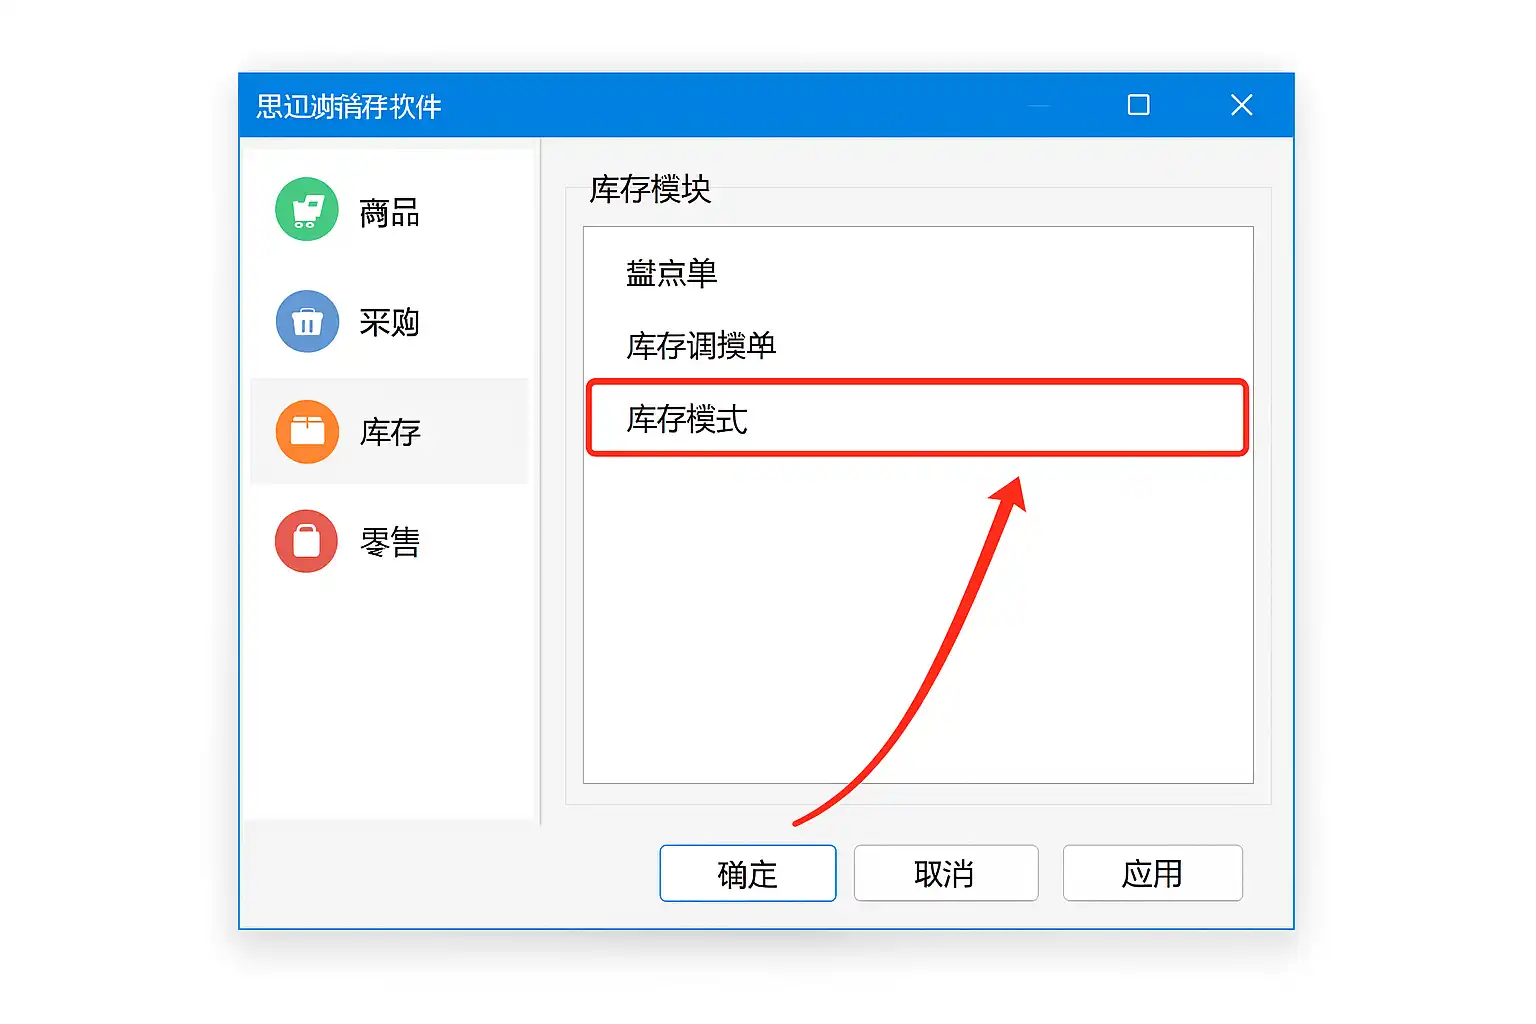Switch to the 采购 sidebar label
The height and width of the screenshot is (1024, 1536).
[x=390, y=322]
